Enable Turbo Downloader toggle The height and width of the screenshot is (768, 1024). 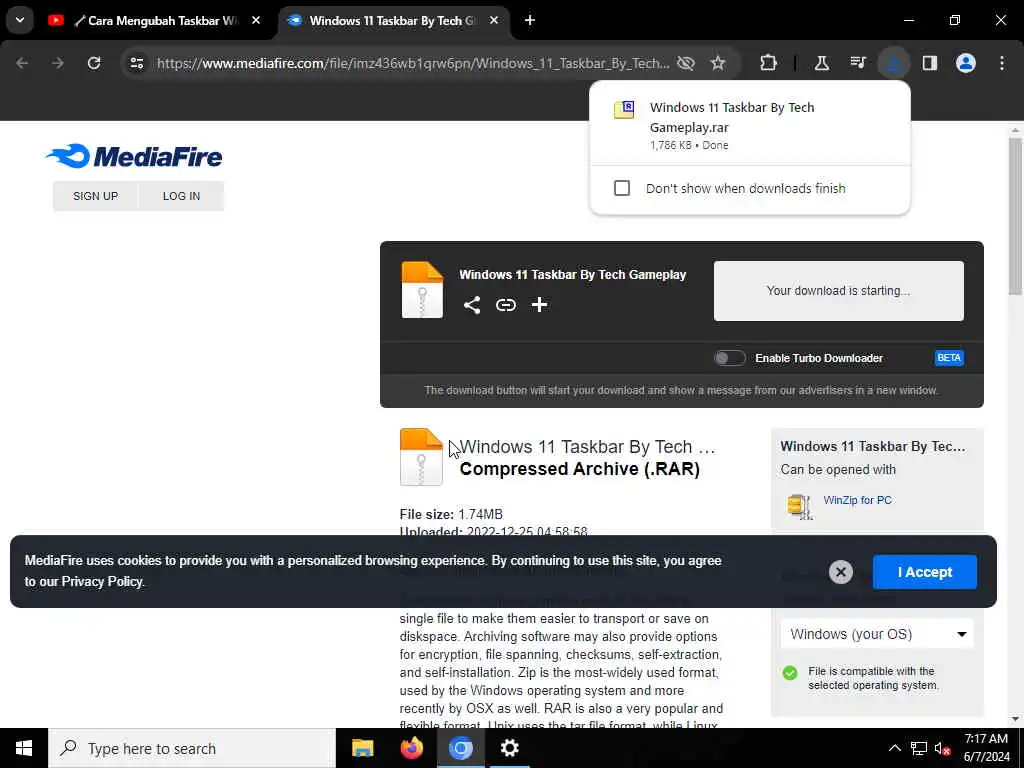(x=729, y=358)
